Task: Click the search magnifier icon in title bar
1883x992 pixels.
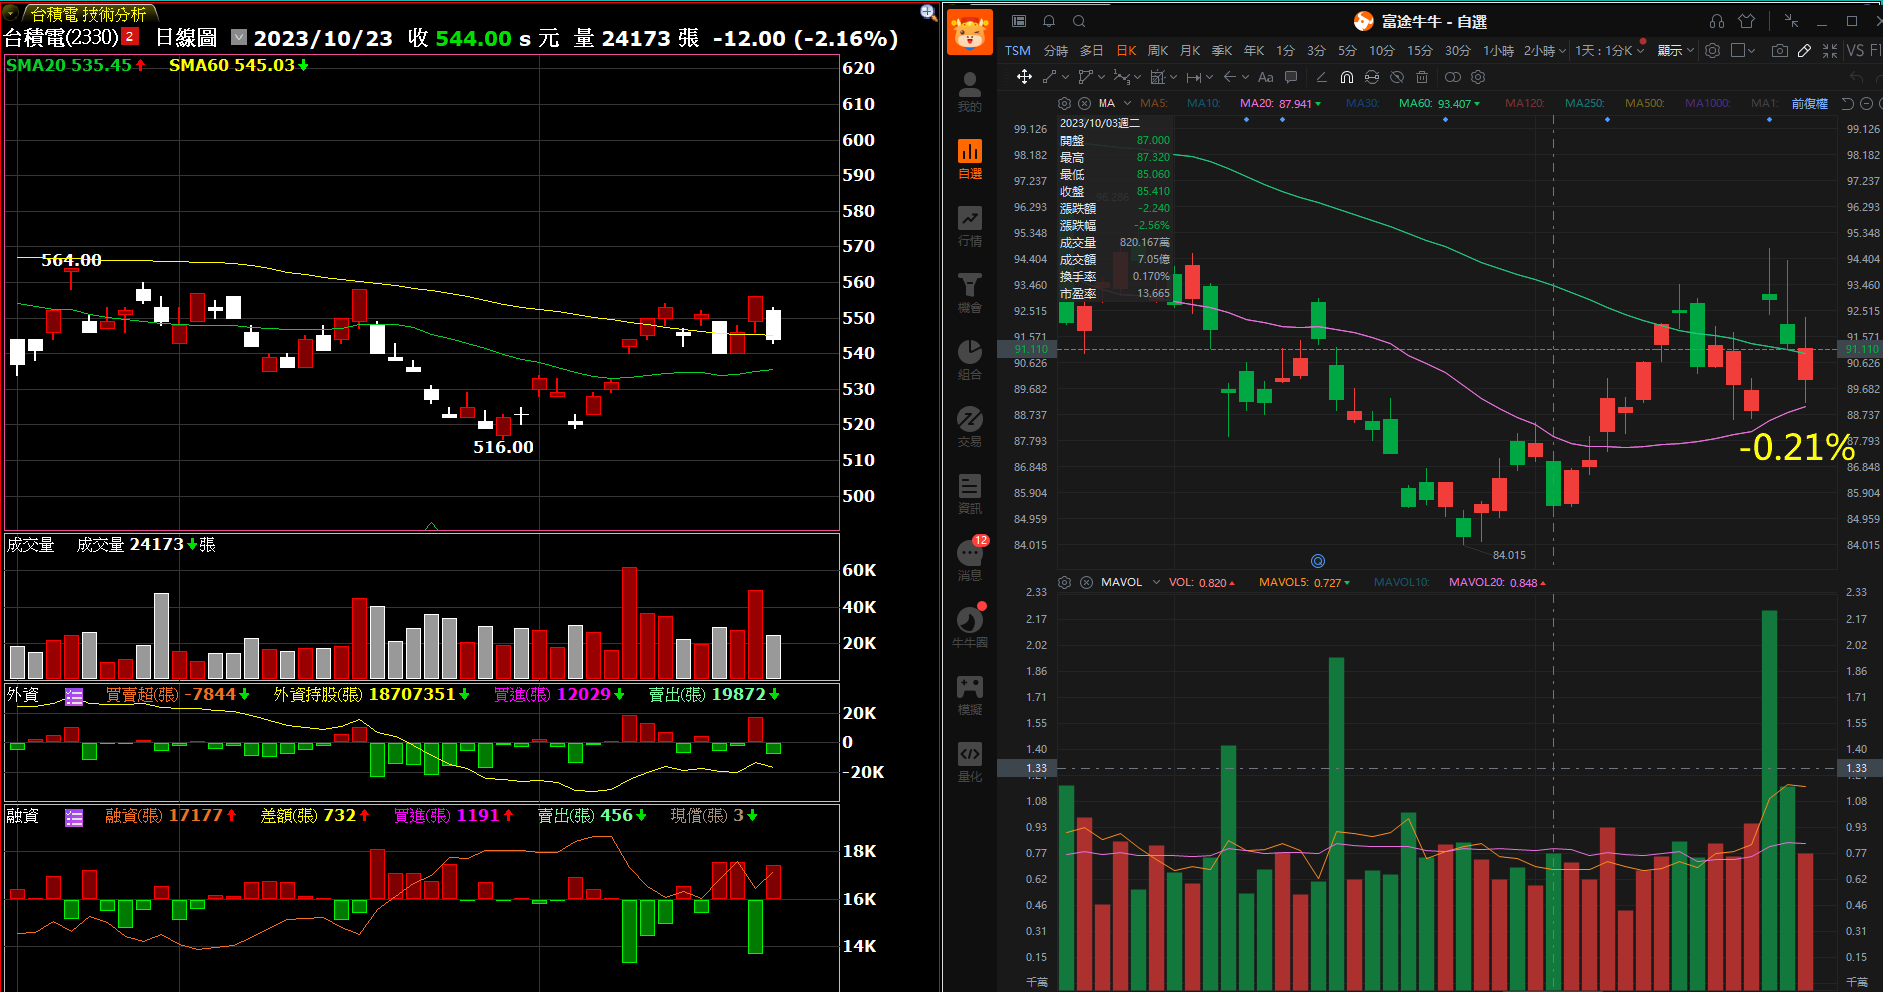Action: point(1079,21)
